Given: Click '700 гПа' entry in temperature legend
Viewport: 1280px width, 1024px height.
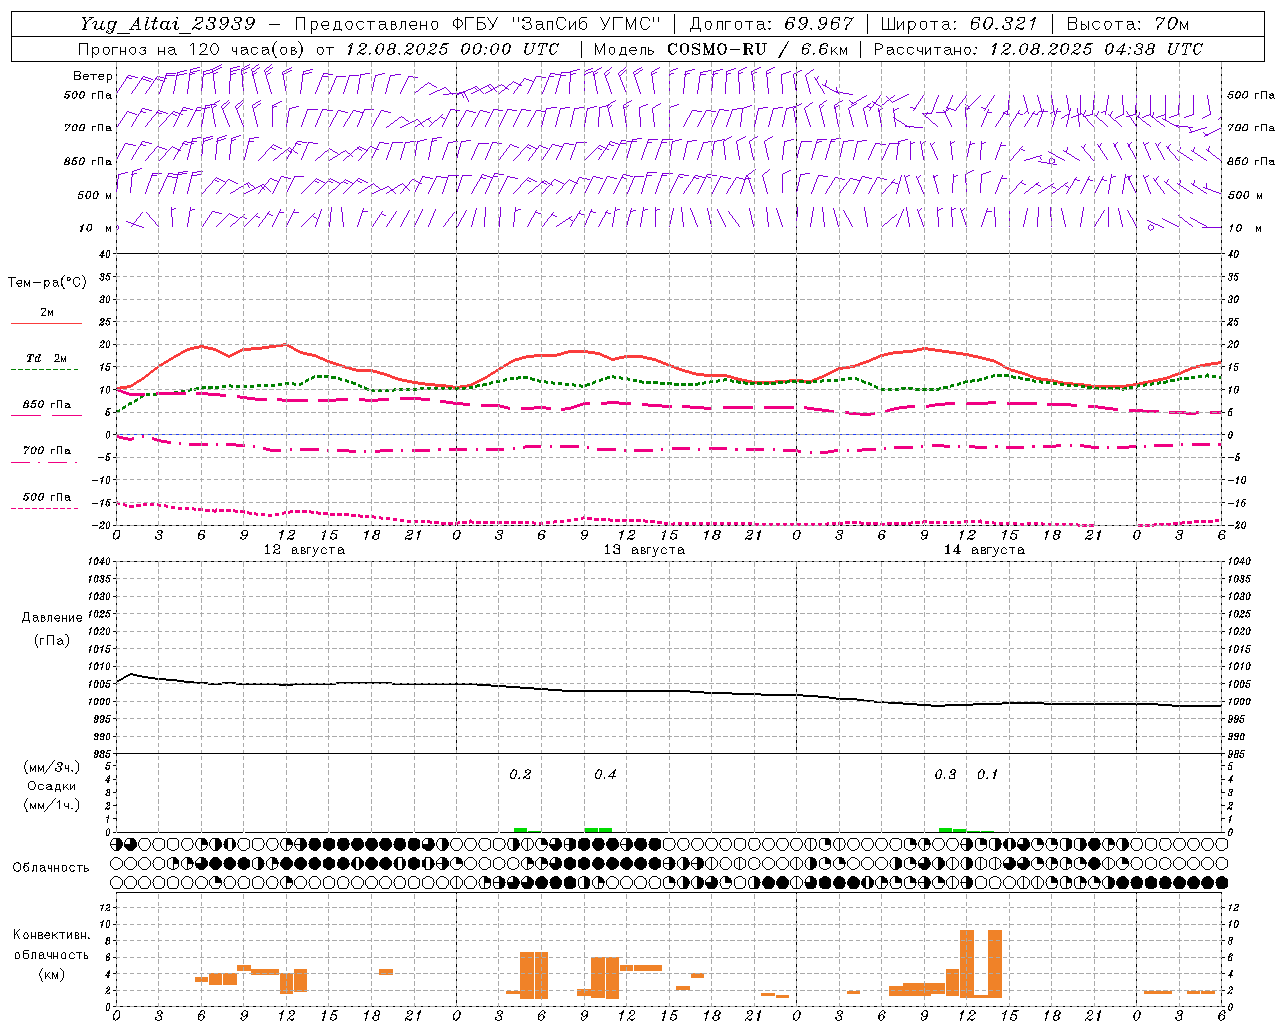Looking at the screenshot, I should [x=47, y=451].
